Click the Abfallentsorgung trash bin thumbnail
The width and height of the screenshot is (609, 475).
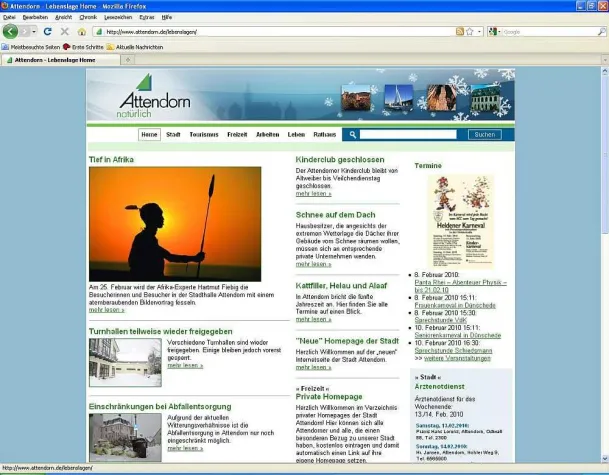125,437
